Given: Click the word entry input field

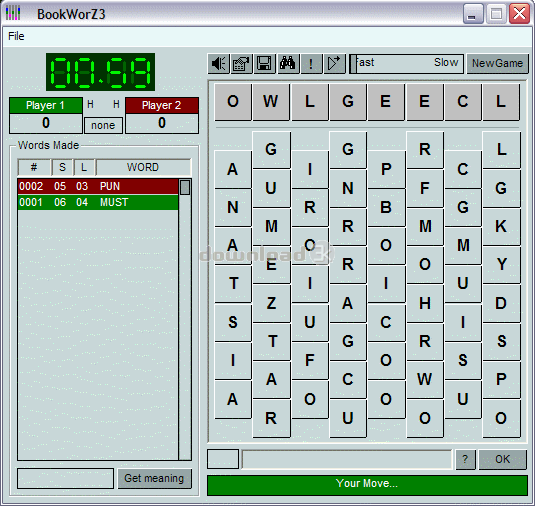Looking at the screenshot, I should [x=347, y=459].
